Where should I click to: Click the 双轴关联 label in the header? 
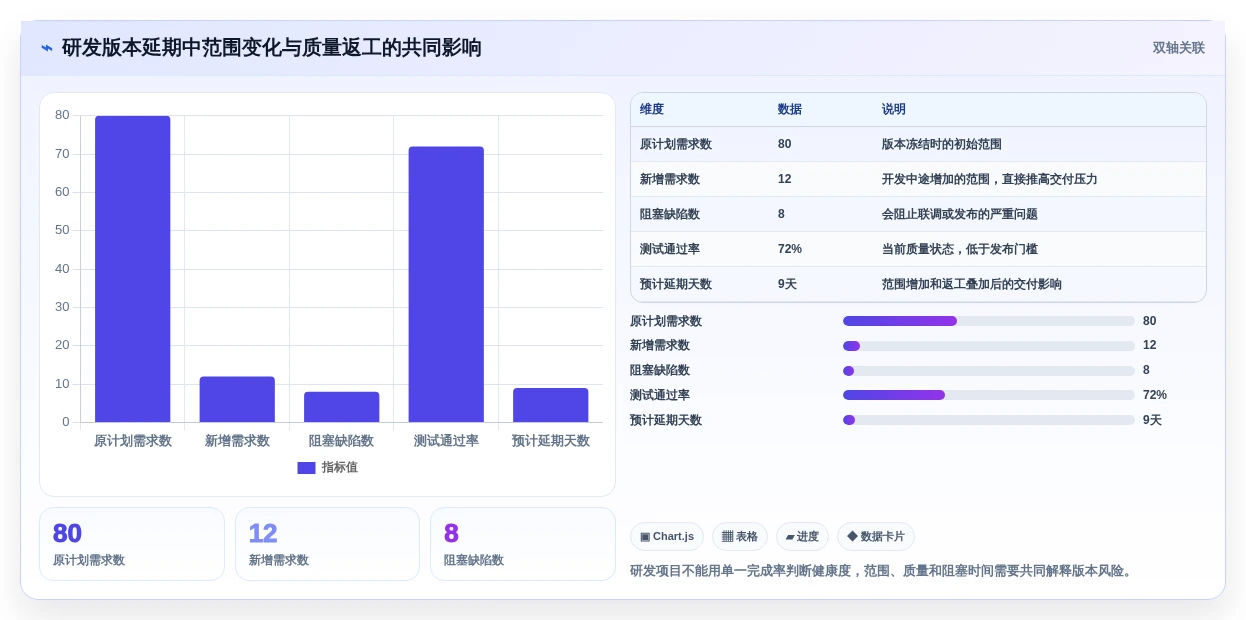click(1178, 48)
